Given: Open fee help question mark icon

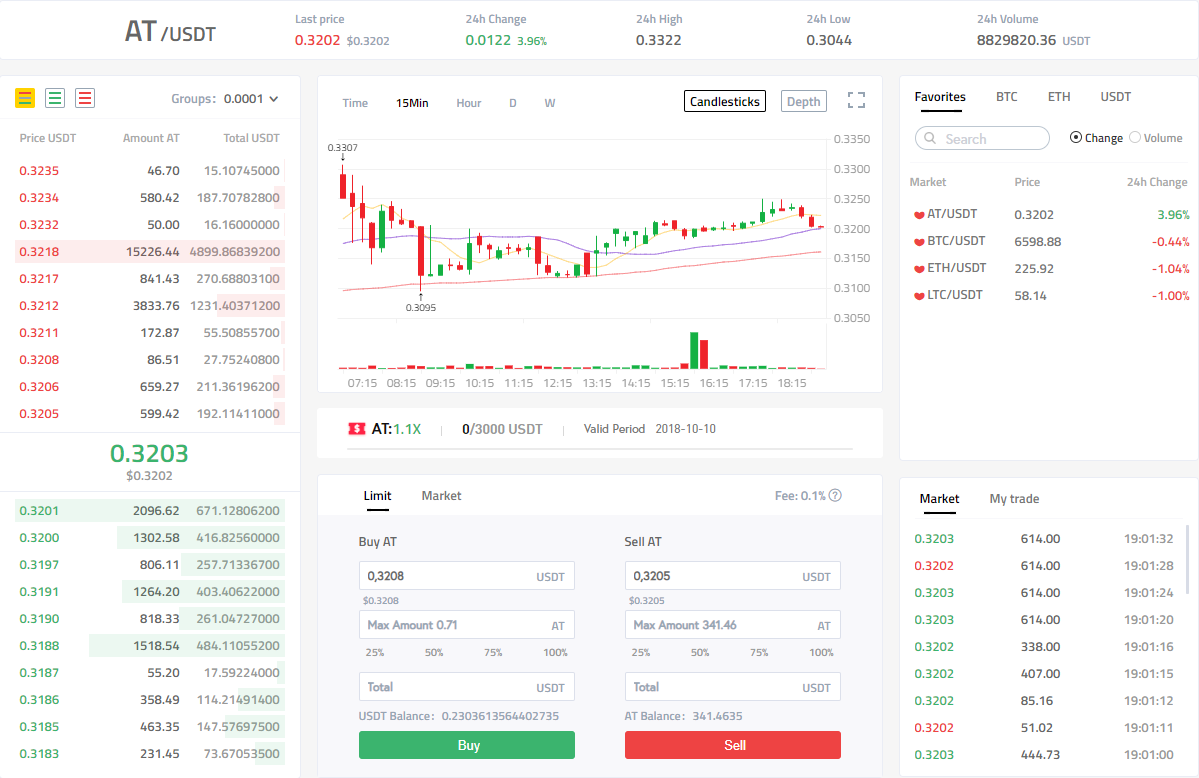Looking at the screenshot, I should 835,495.
